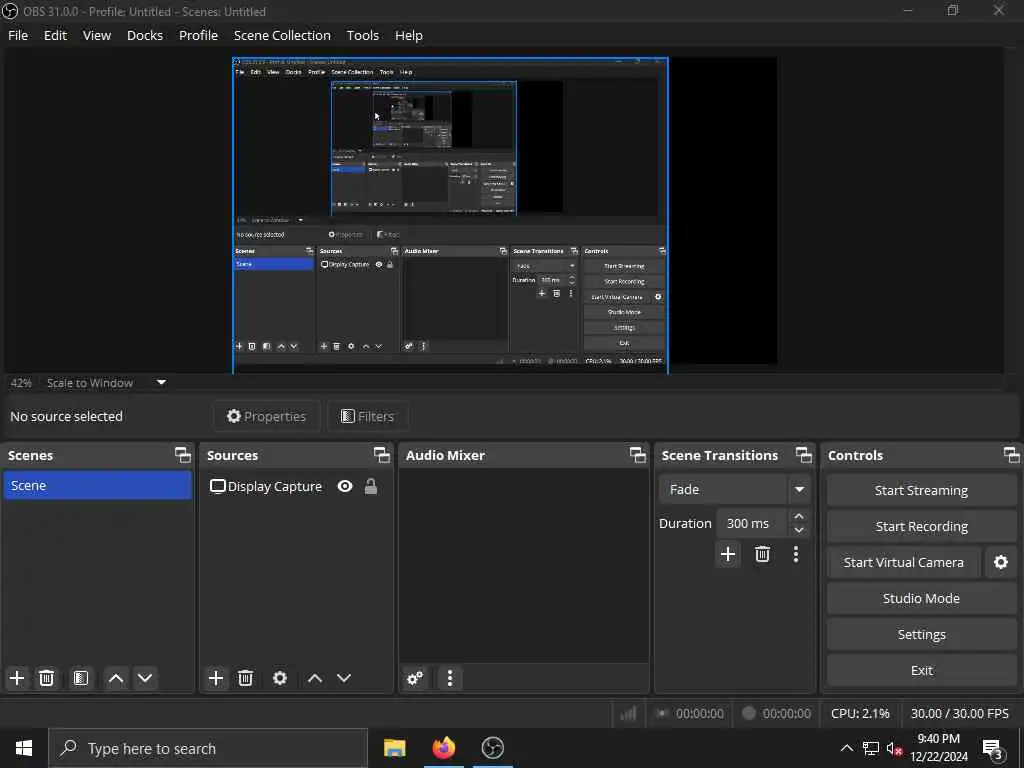This screenshot has height=768, width=1024.
Task: Open the Fade transition dropdown
Action: coord(733,490)
